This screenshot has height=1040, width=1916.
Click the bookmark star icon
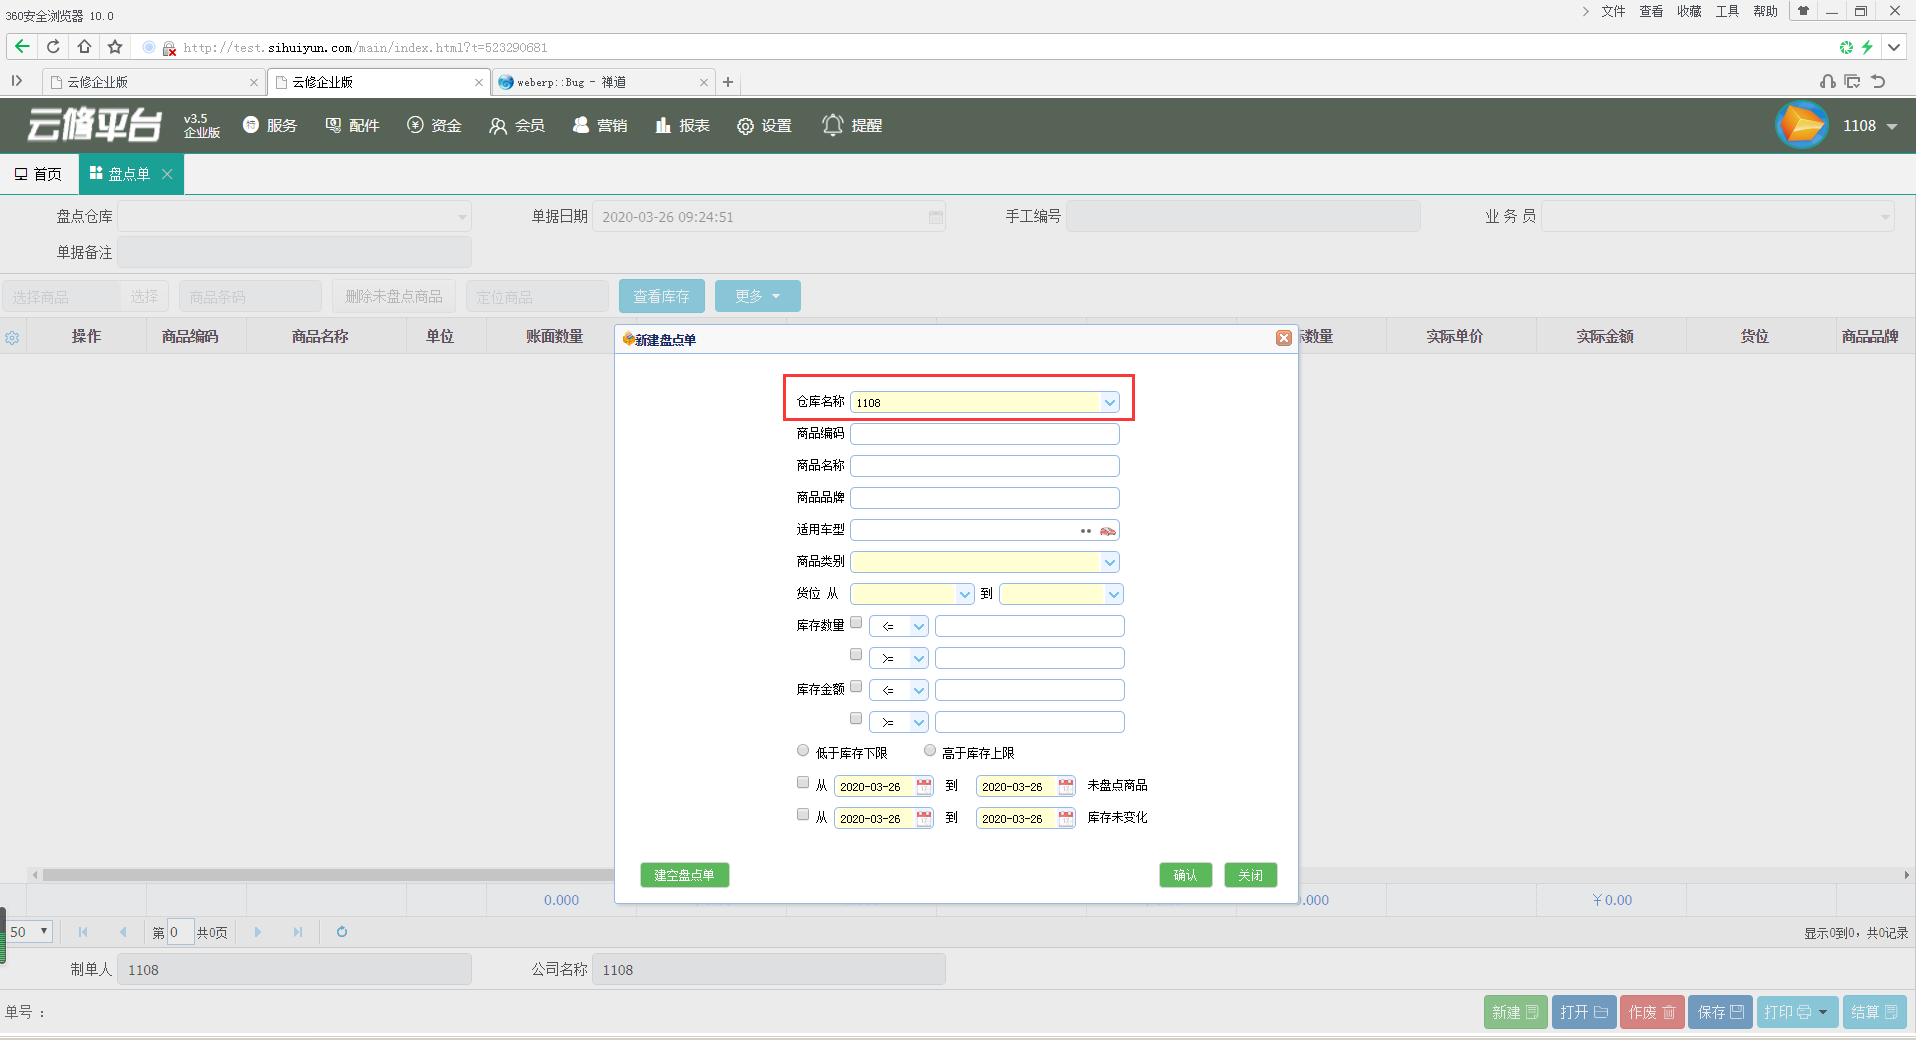coord(115,47)
